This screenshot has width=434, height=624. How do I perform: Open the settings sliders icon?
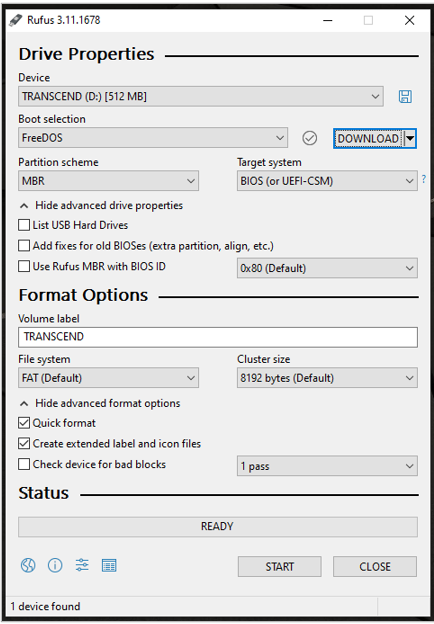(82, 565)
